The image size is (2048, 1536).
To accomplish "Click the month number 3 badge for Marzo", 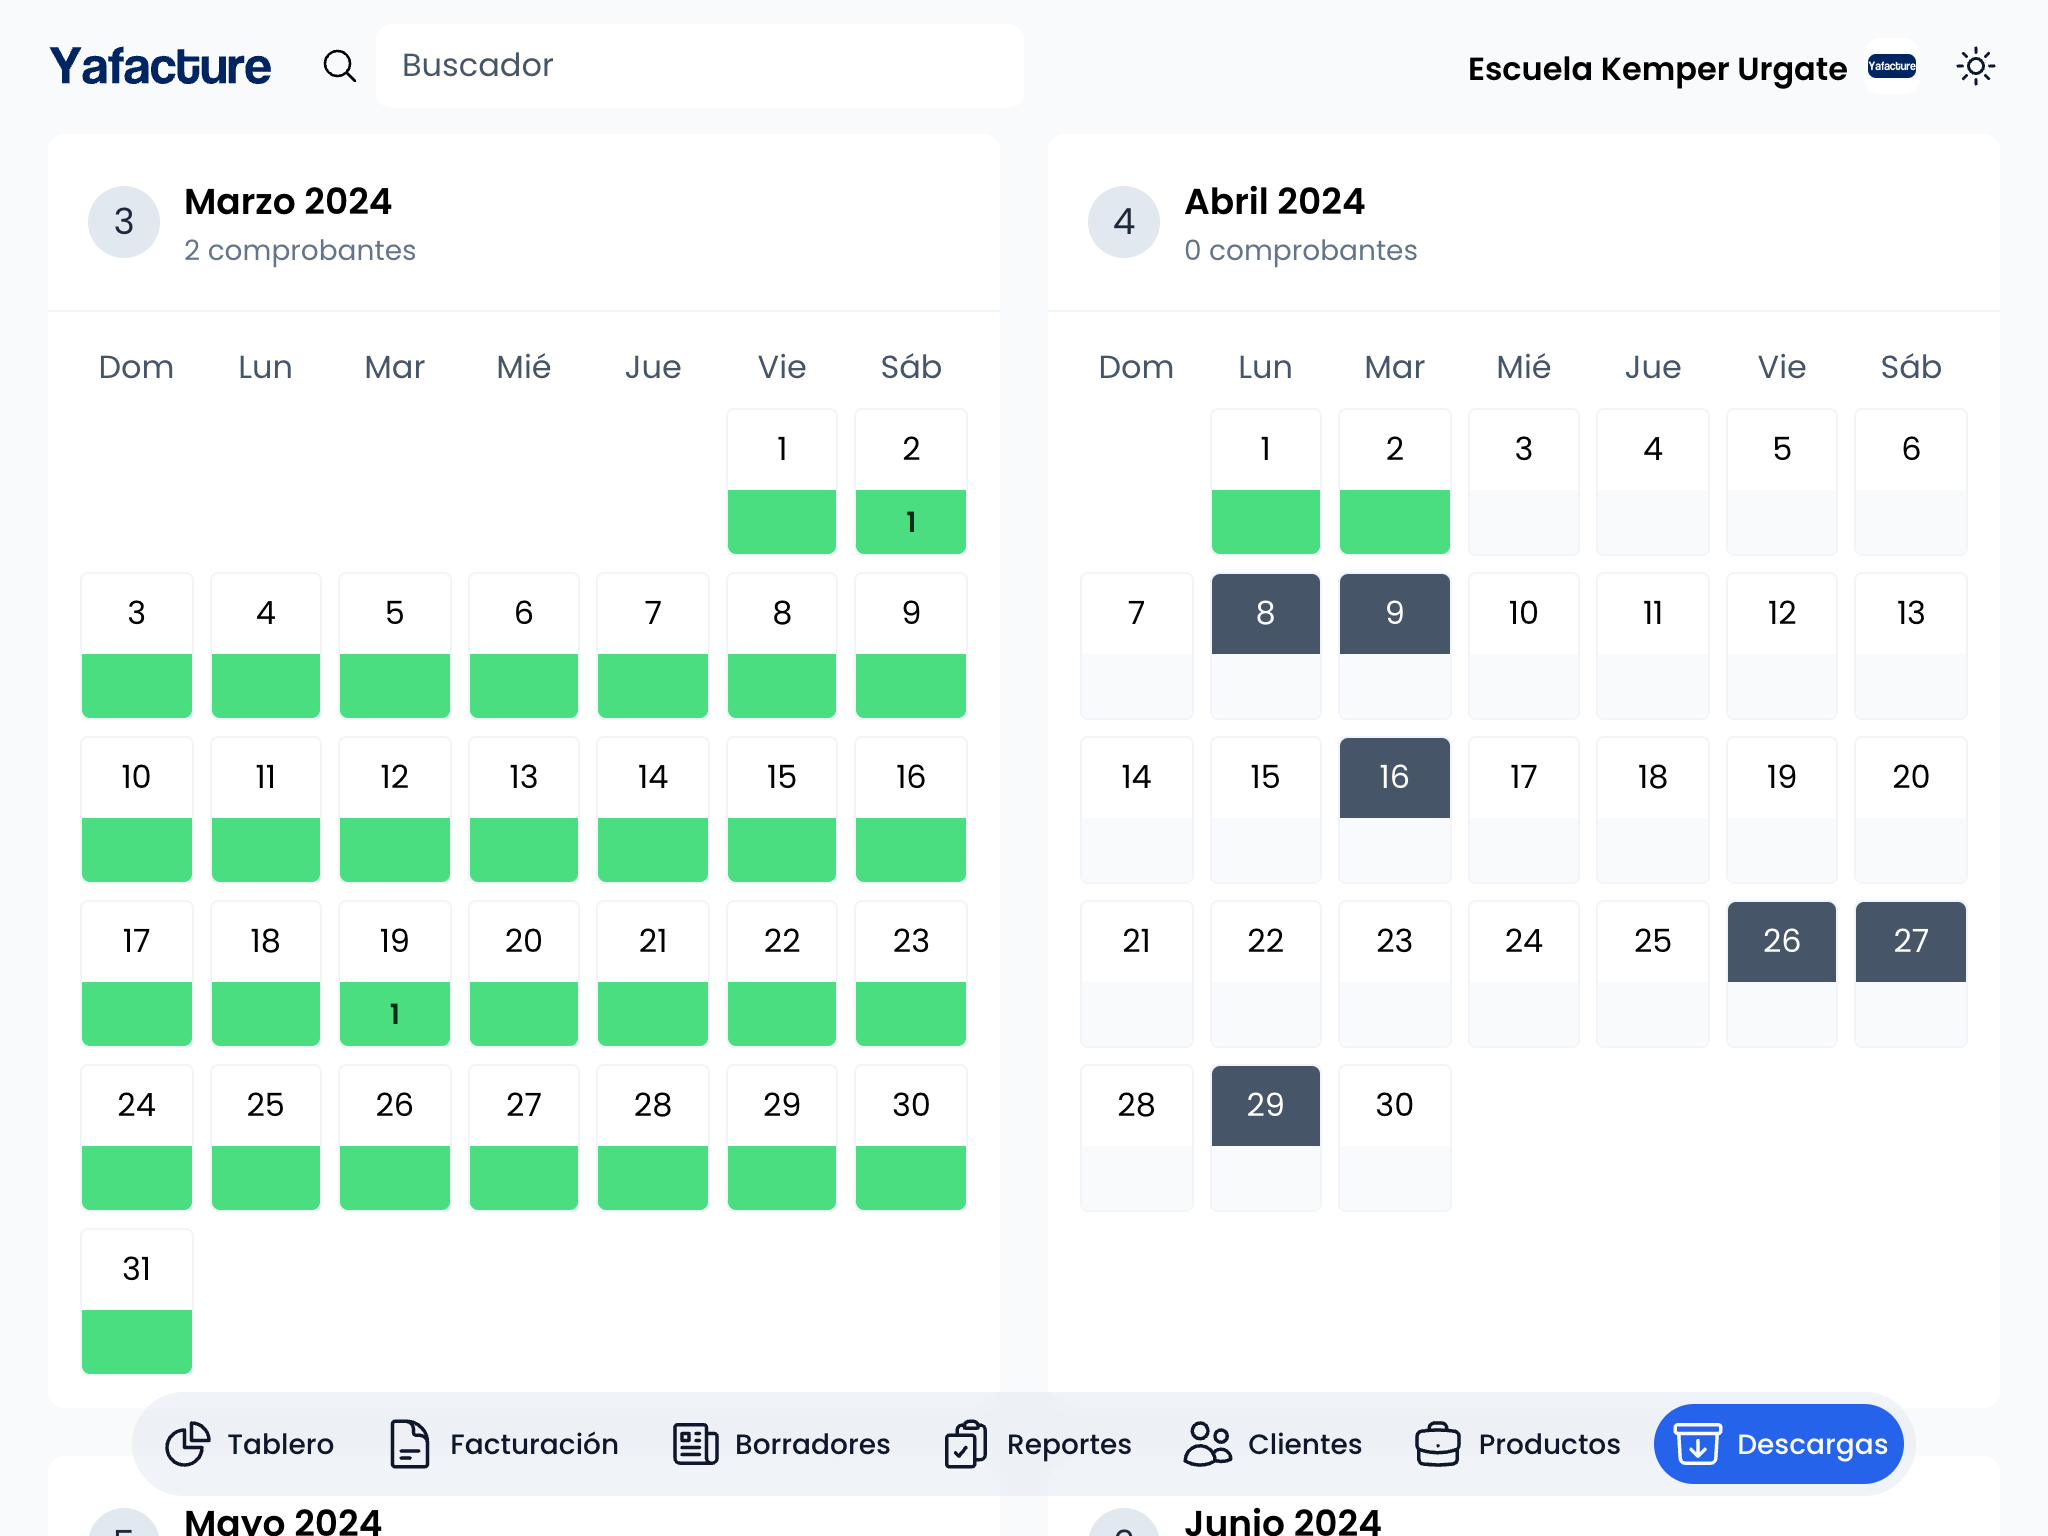I will tap(124, 222).
